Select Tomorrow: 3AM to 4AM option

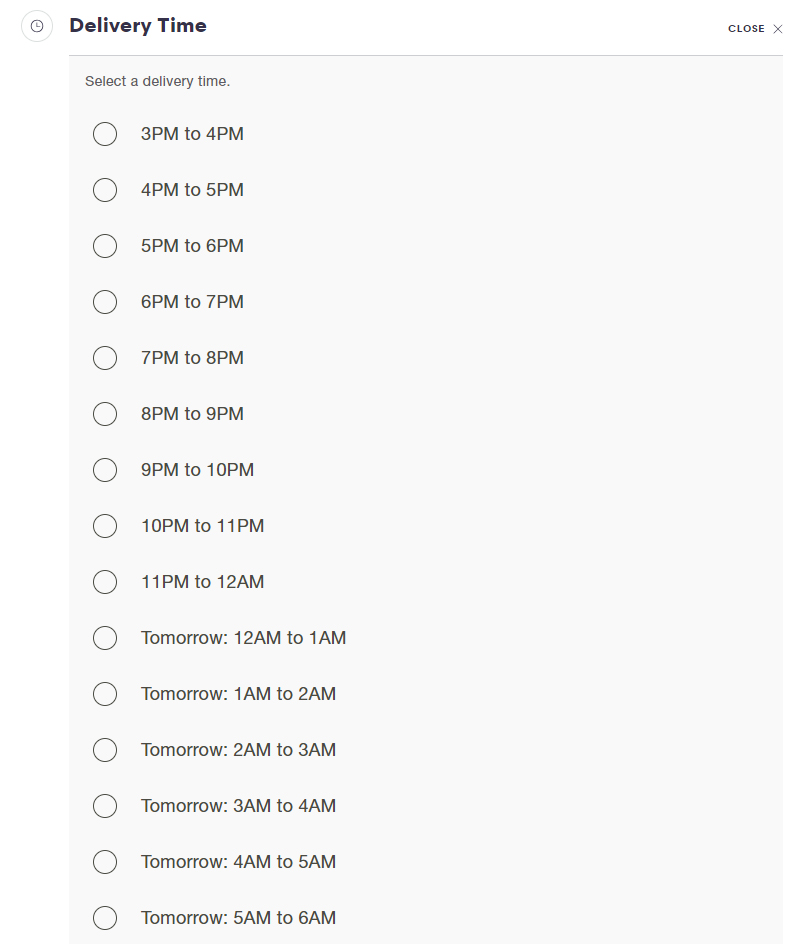105,806
